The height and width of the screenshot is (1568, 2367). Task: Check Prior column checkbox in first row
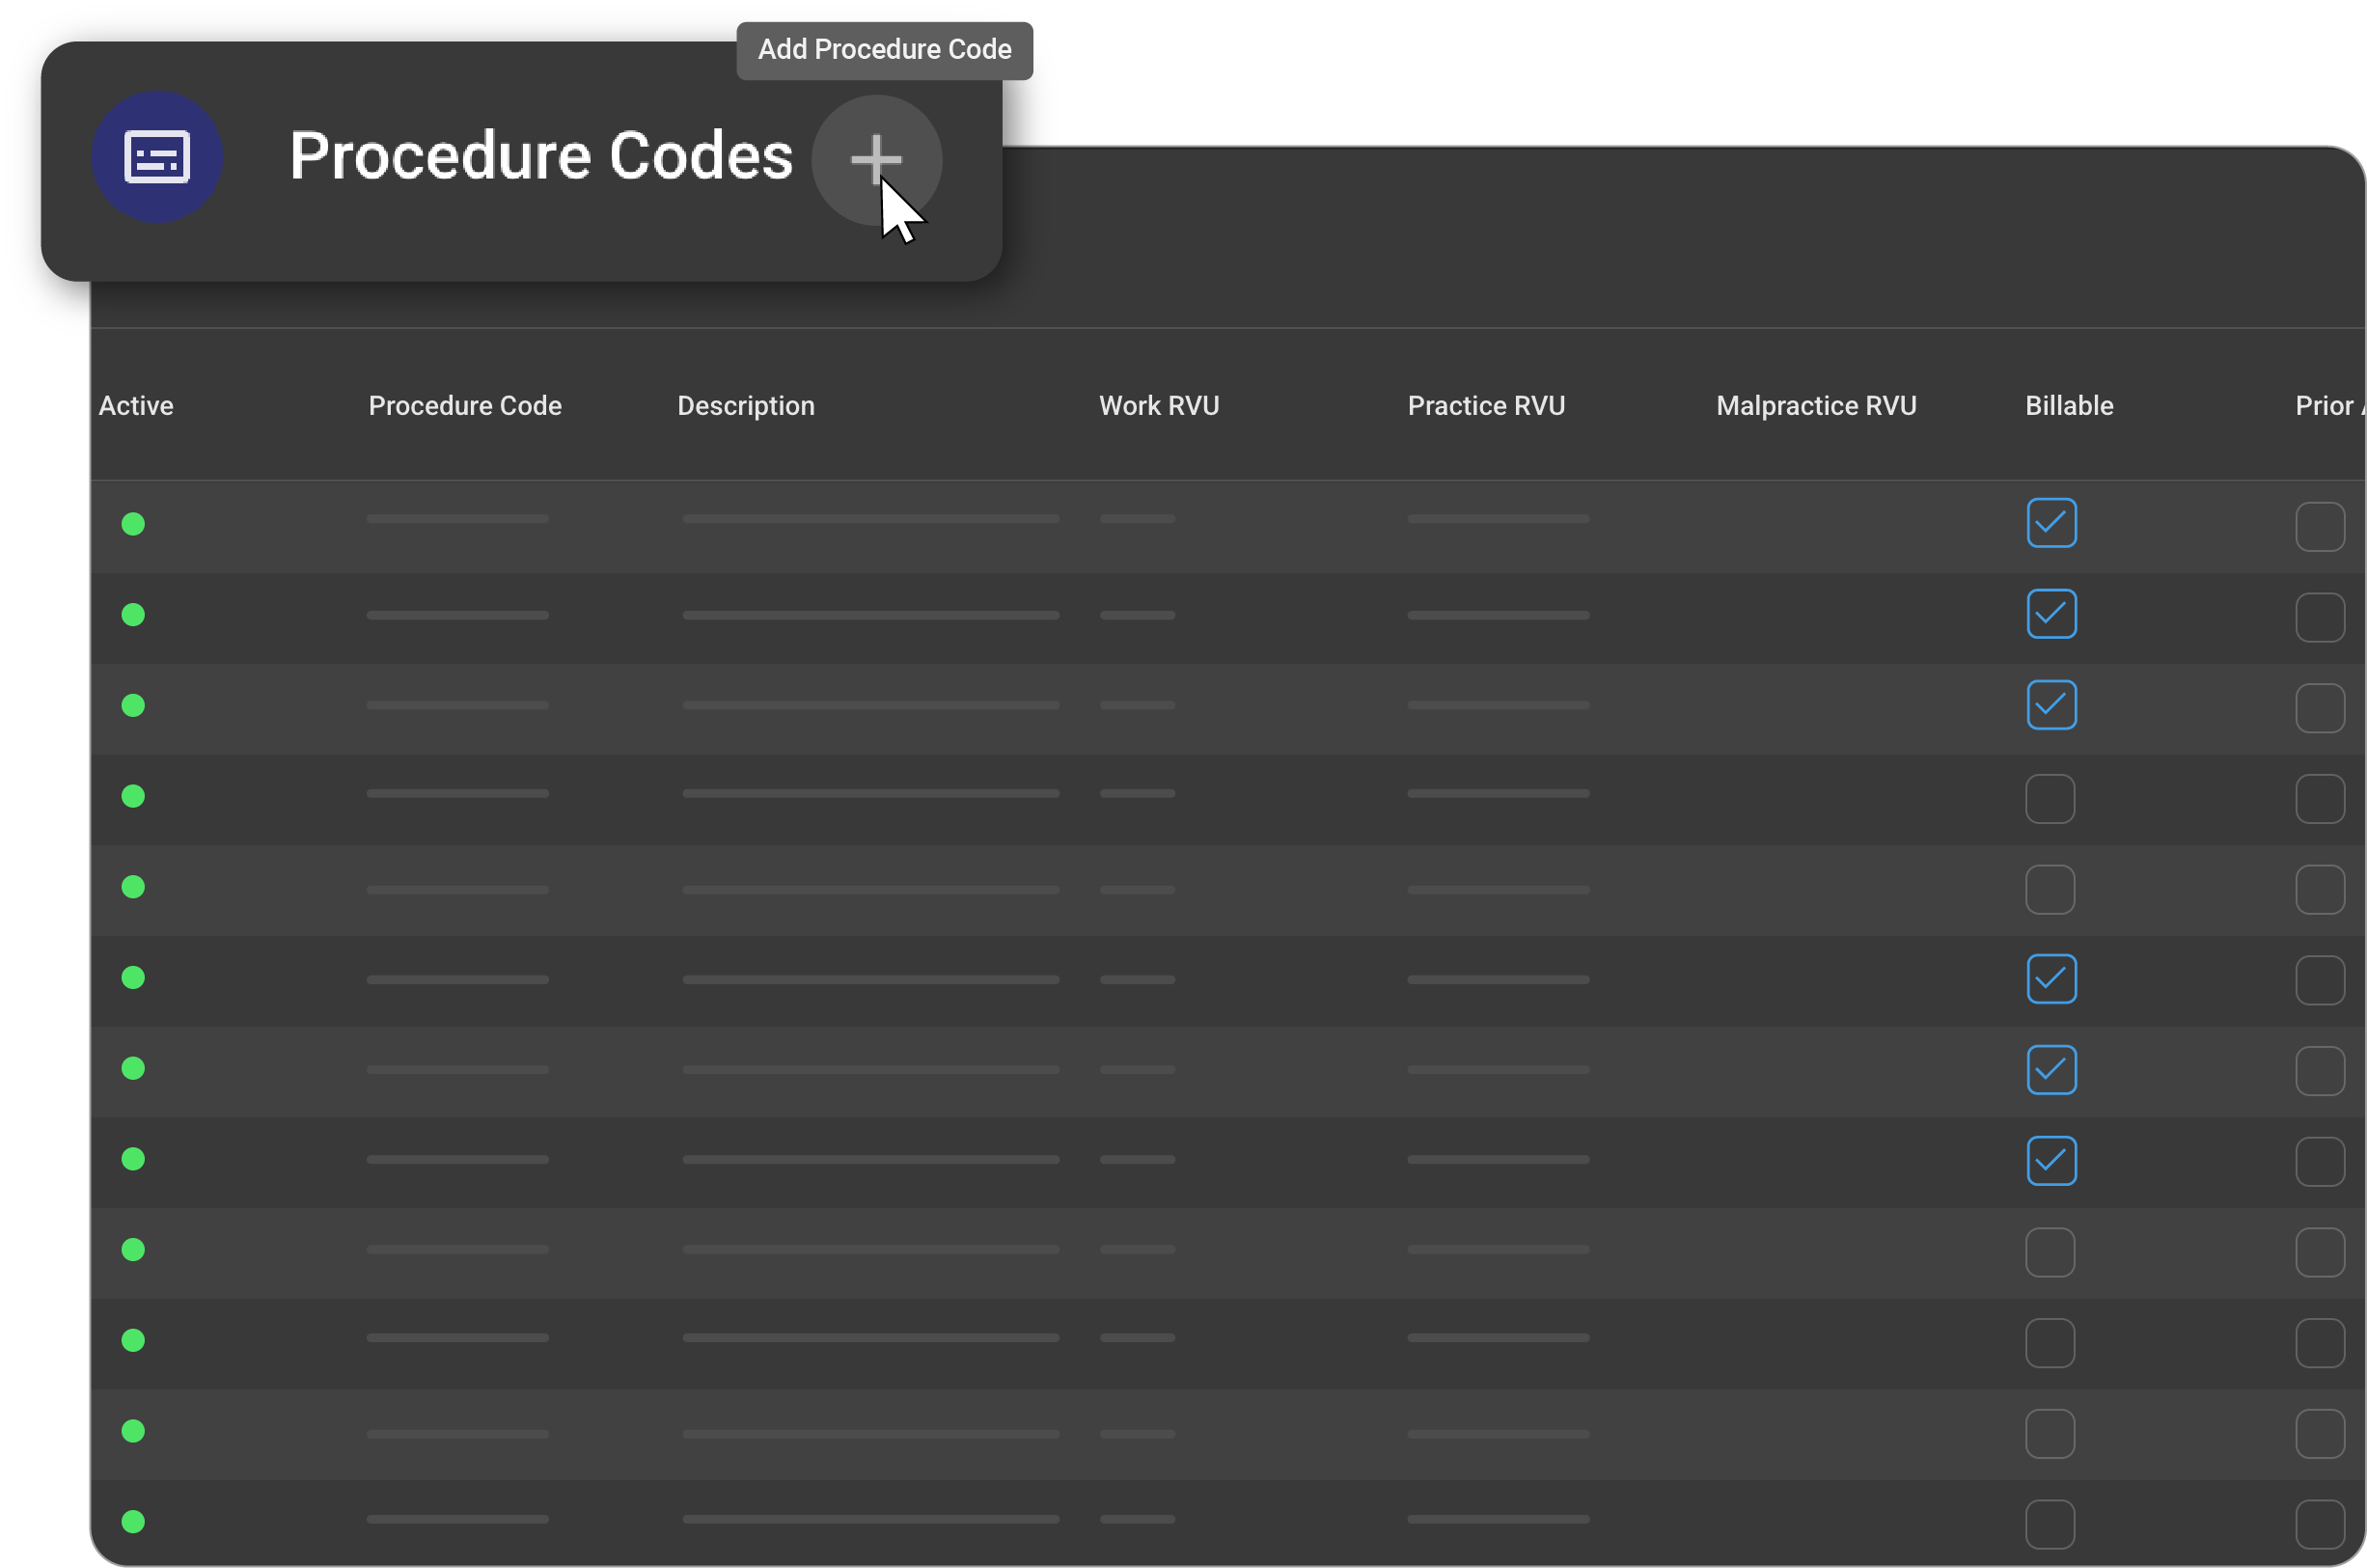(2319, 527)
